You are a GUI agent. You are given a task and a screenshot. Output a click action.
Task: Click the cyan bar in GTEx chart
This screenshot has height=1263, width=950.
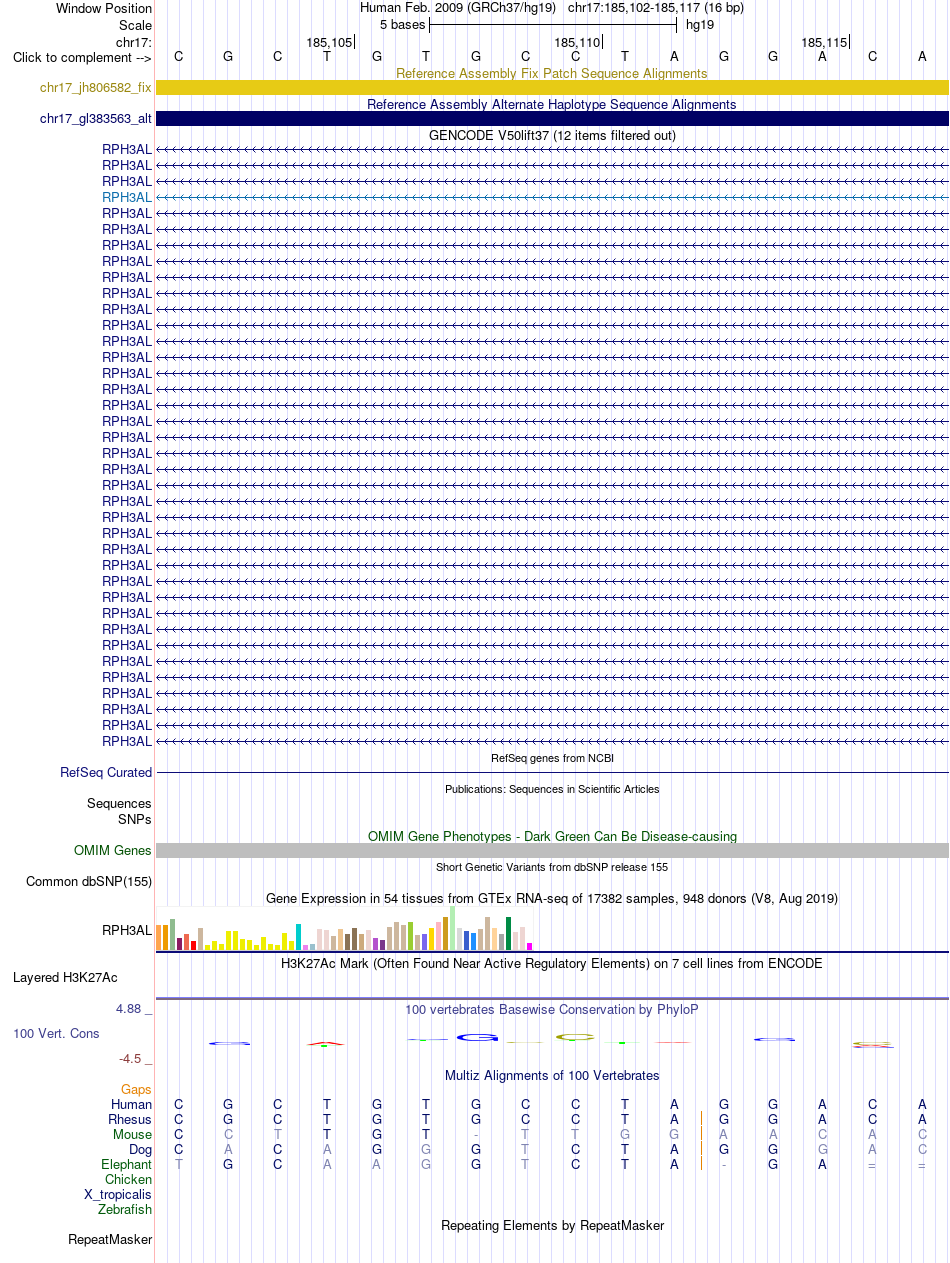point(299,937)
